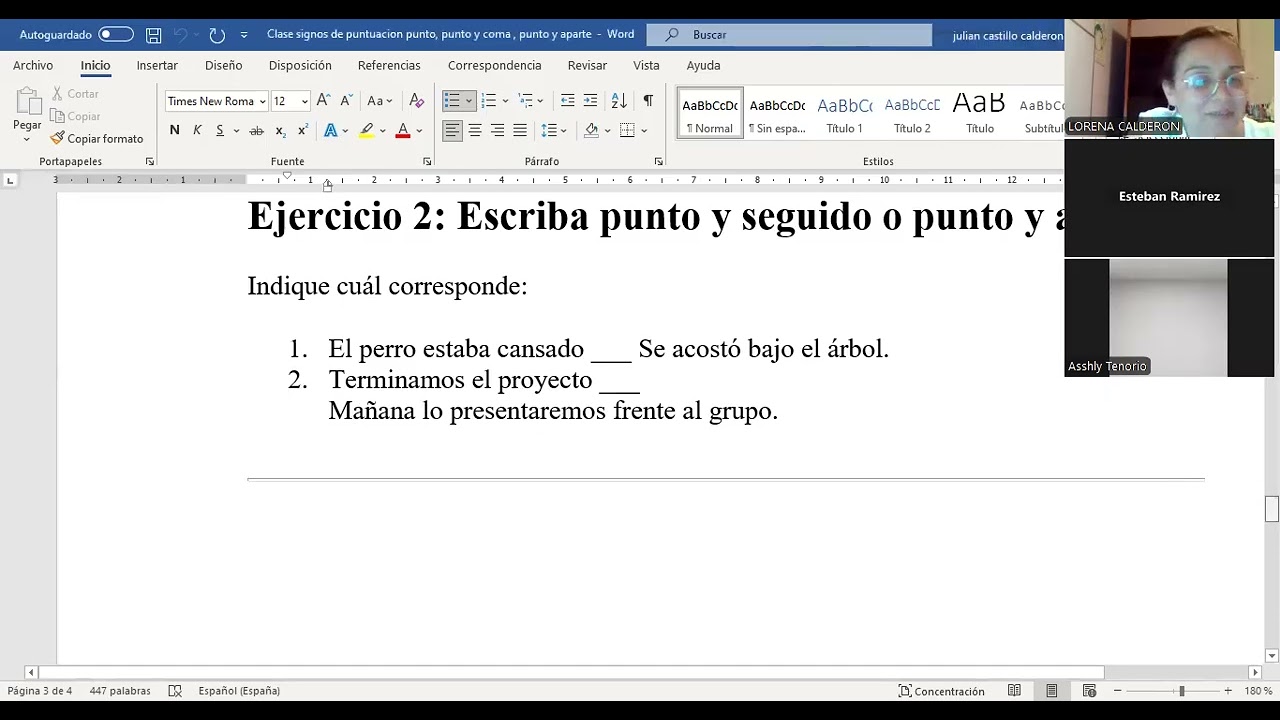Apply superscript x² formatting
This screenshot has height=720, width=1280.
tap(302, 131)
